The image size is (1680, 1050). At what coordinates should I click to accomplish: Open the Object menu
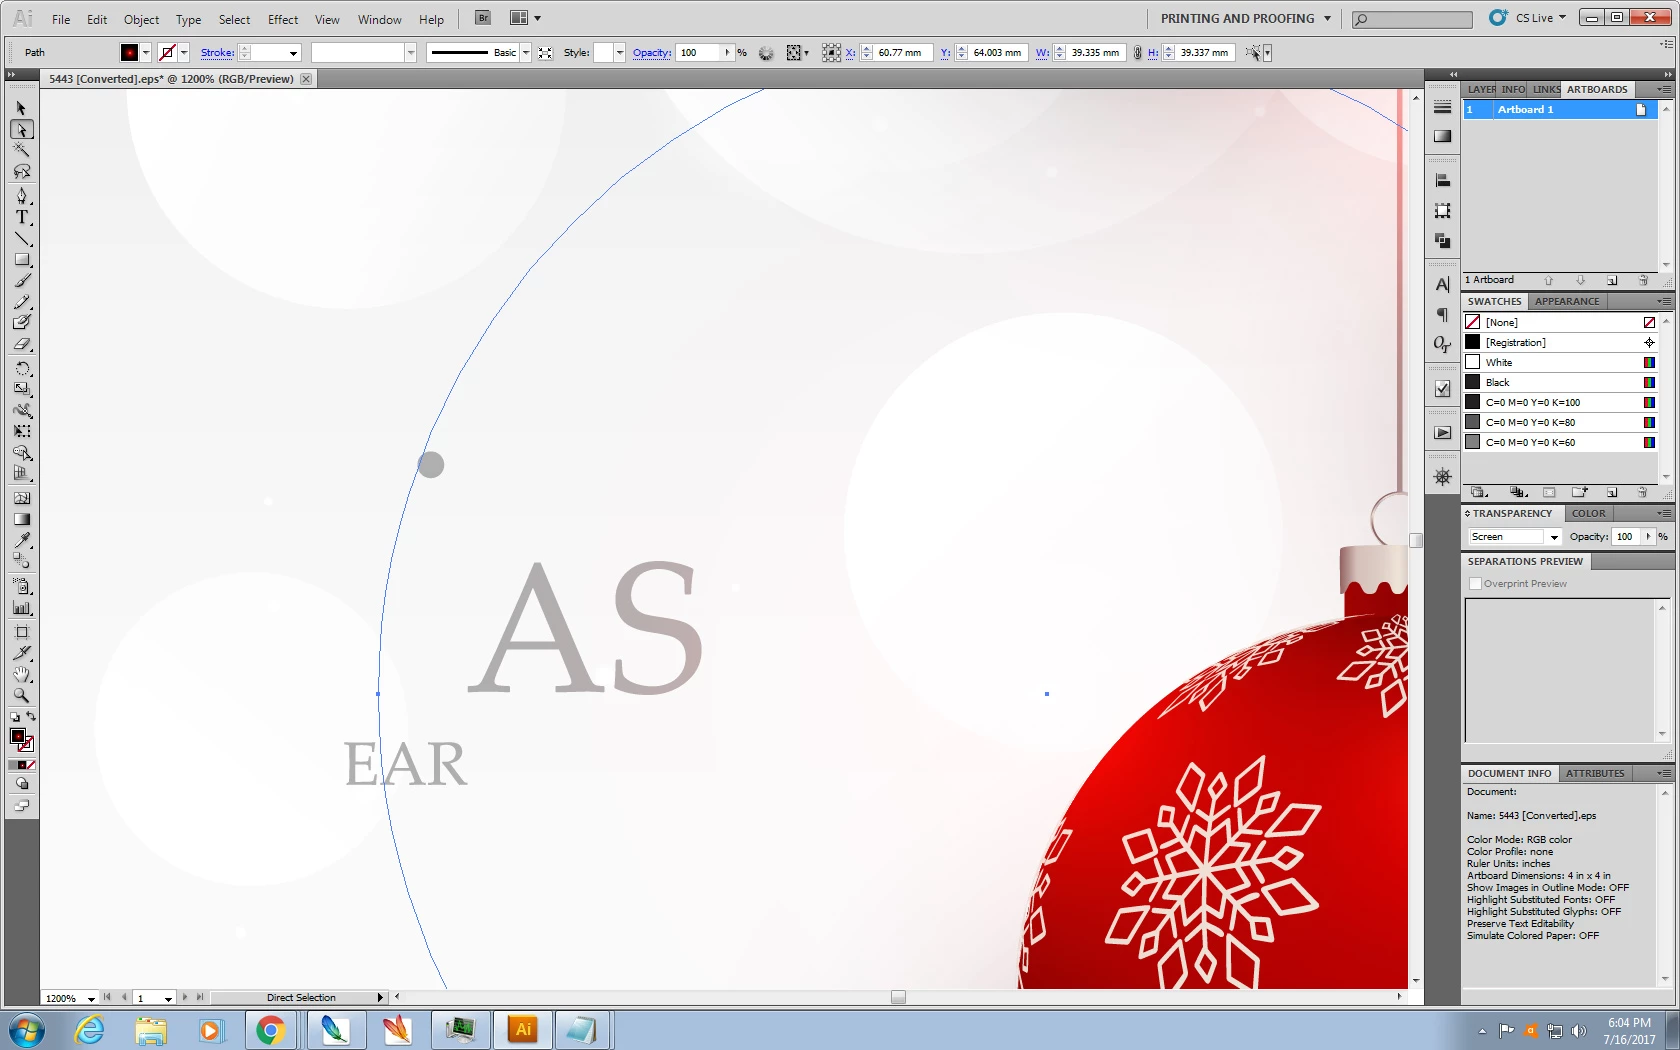pos(141,19)
